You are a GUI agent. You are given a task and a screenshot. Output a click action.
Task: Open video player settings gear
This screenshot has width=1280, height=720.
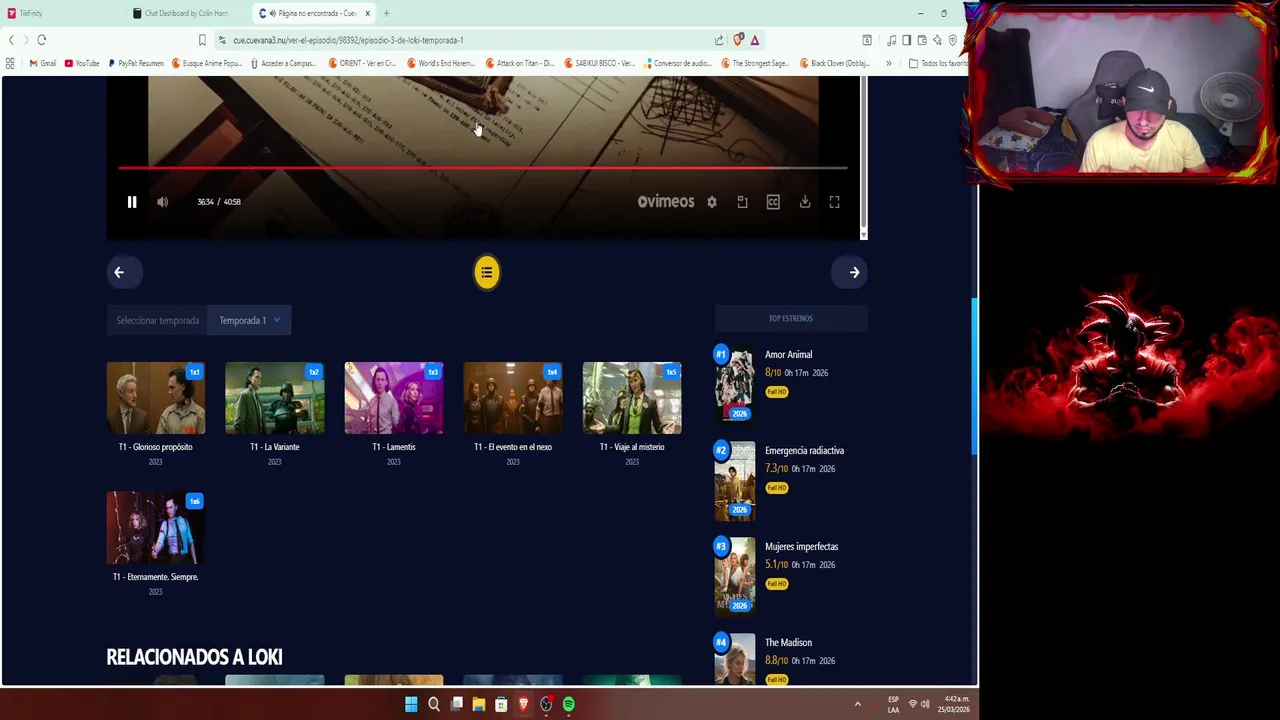712,202
